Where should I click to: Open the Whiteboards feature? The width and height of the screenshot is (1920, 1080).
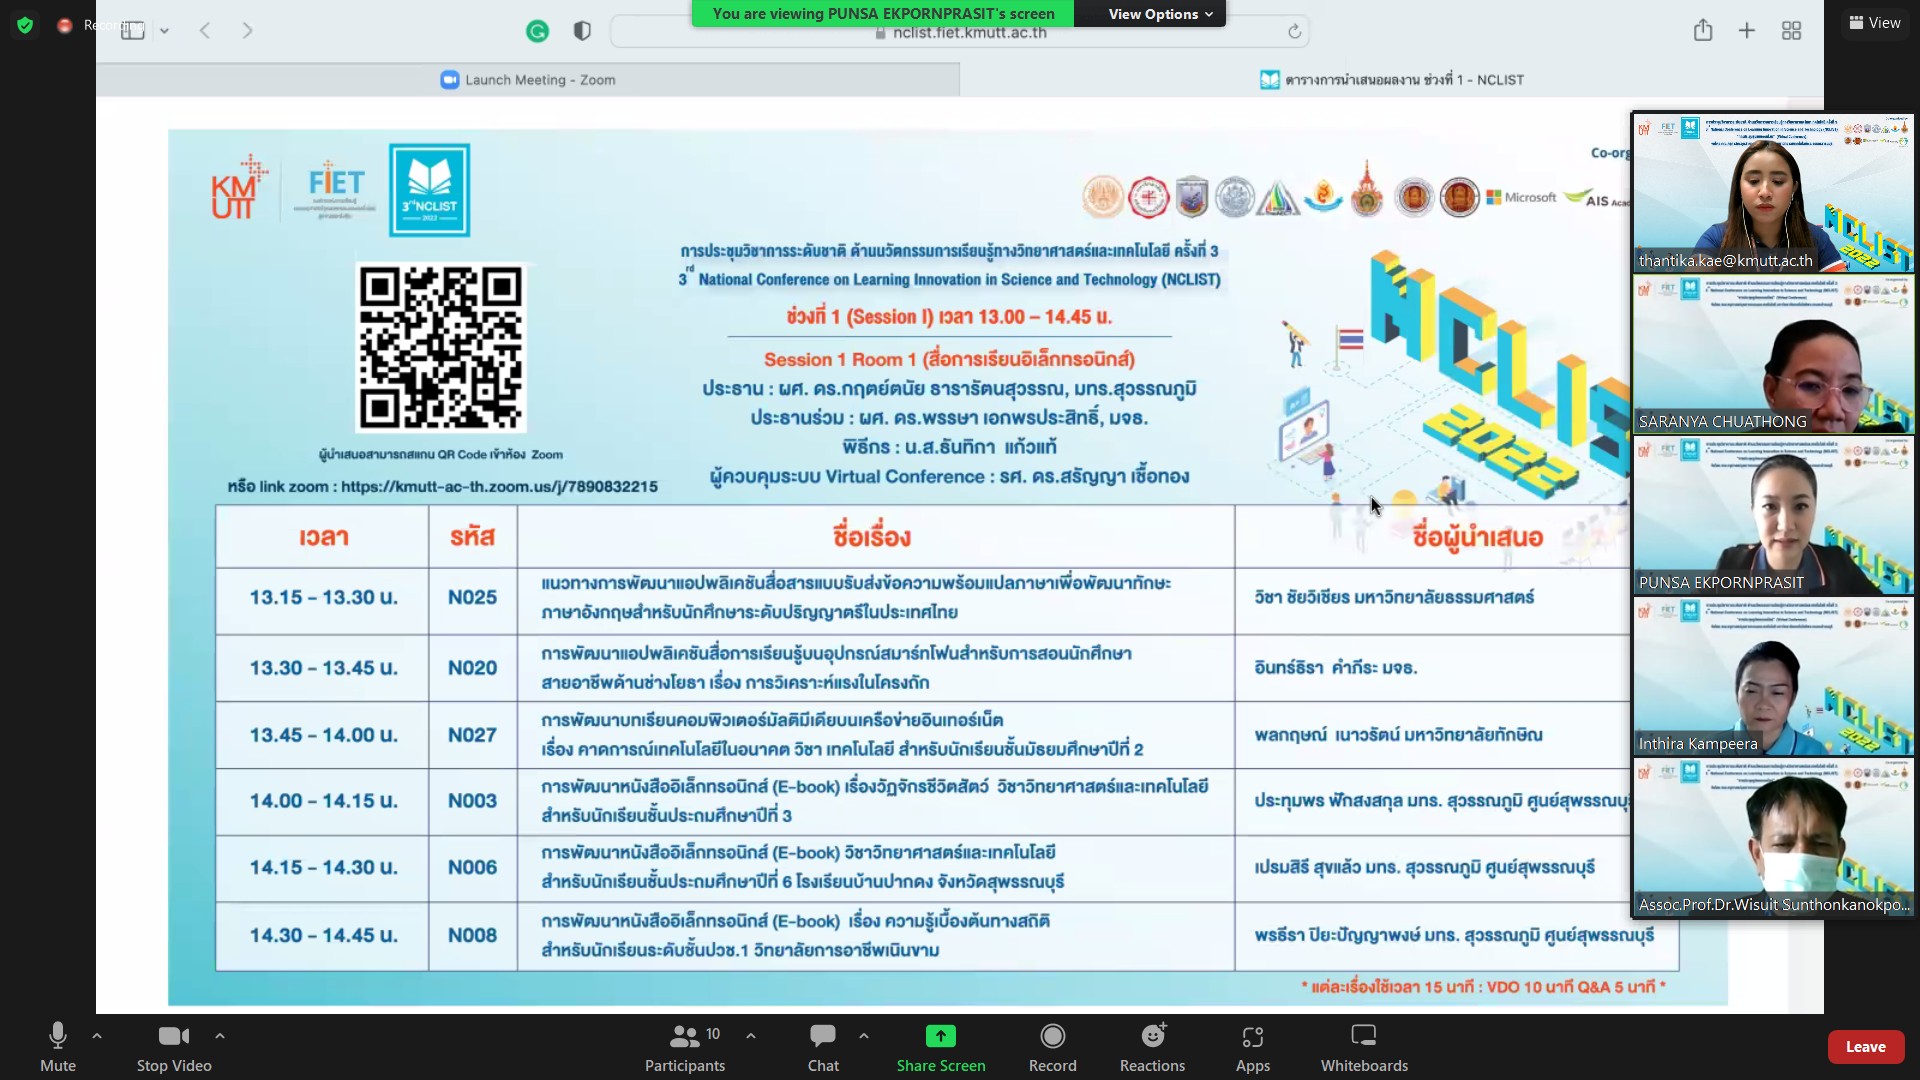pos(1363,1046)
